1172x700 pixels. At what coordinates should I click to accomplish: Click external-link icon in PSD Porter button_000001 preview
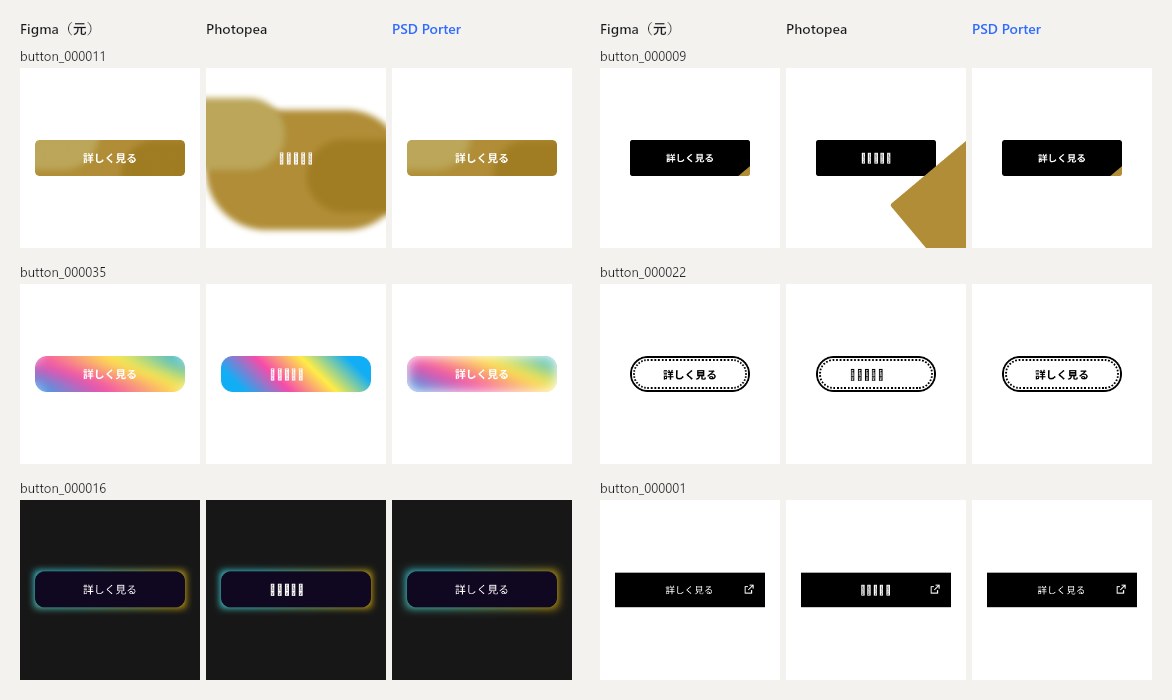(1121, 589)
